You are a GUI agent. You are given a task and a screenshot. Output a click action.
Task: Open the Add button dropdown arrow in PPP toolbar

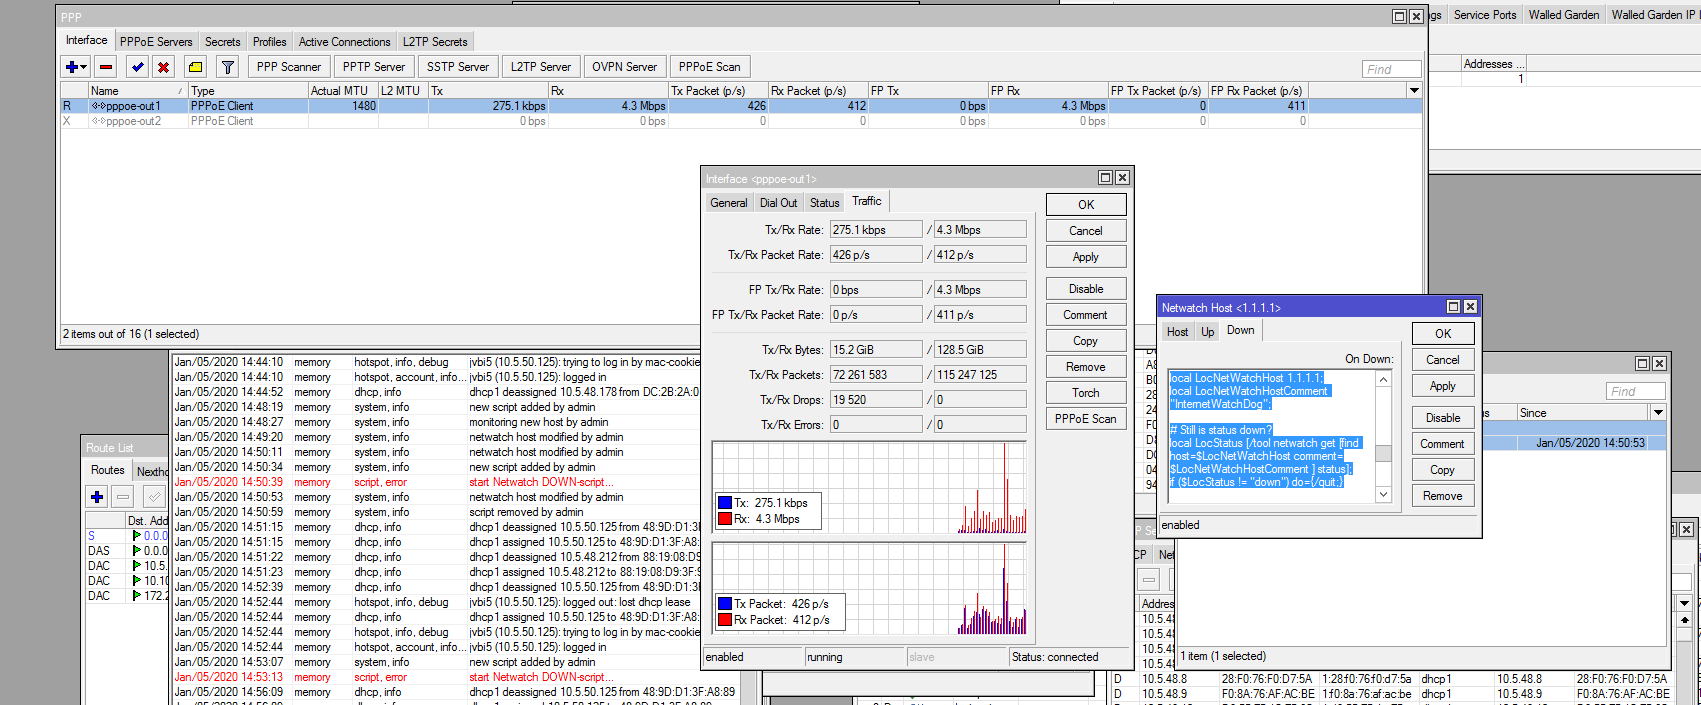pos(85,67)
